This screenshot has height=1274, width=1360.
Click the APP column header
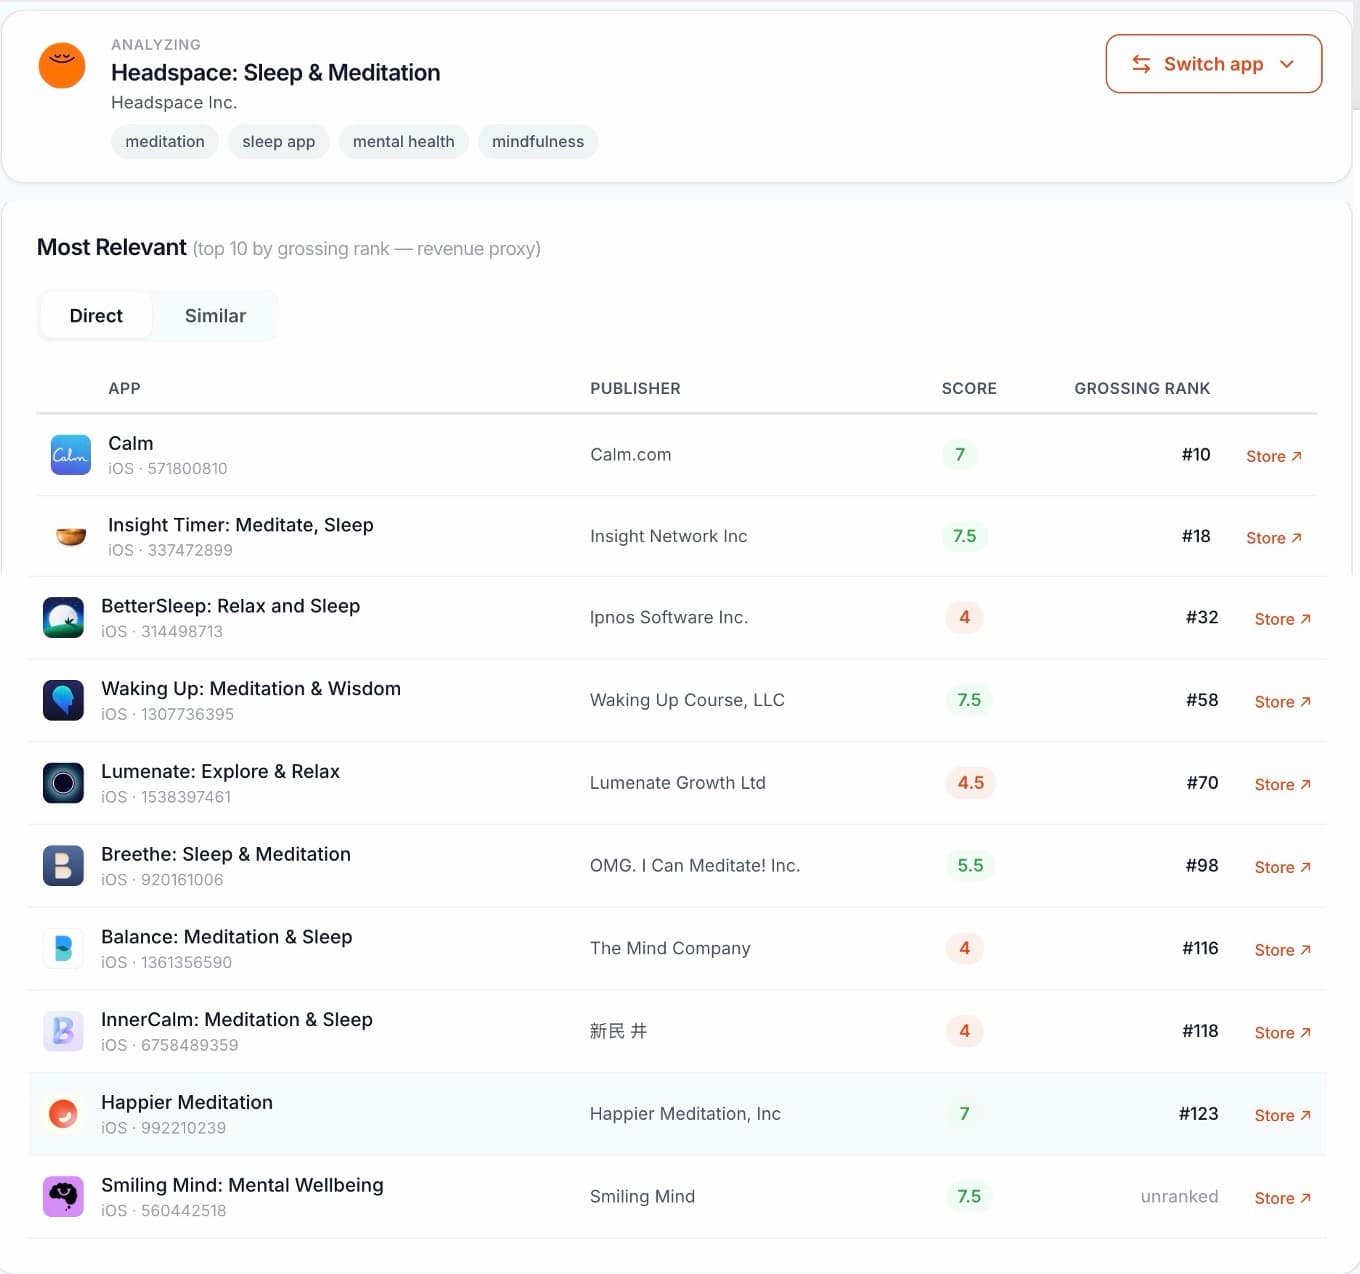click(124, 388)
